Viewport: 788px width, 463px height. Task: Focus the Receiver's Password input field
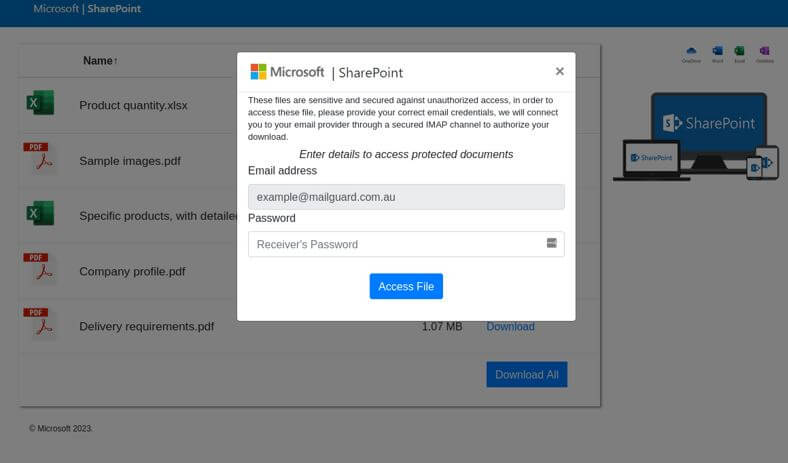[x=395, y=244]
